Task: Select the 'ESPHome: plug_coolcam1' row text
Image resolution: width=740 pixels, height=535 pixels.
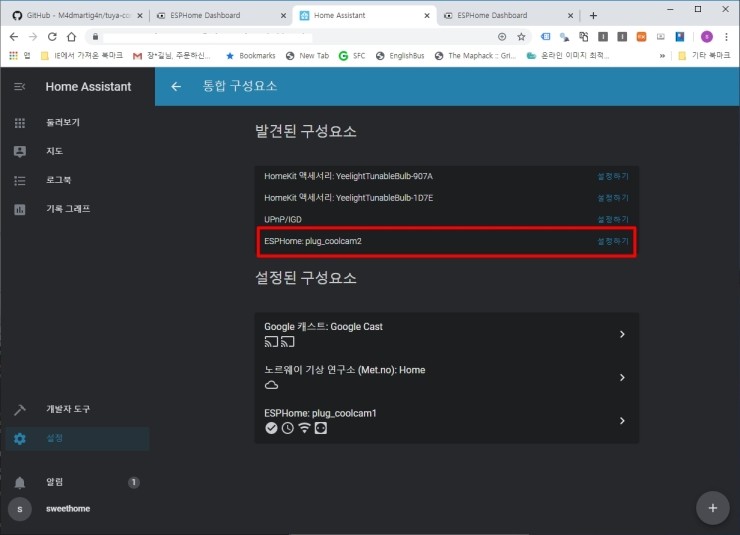Action: 320,413
